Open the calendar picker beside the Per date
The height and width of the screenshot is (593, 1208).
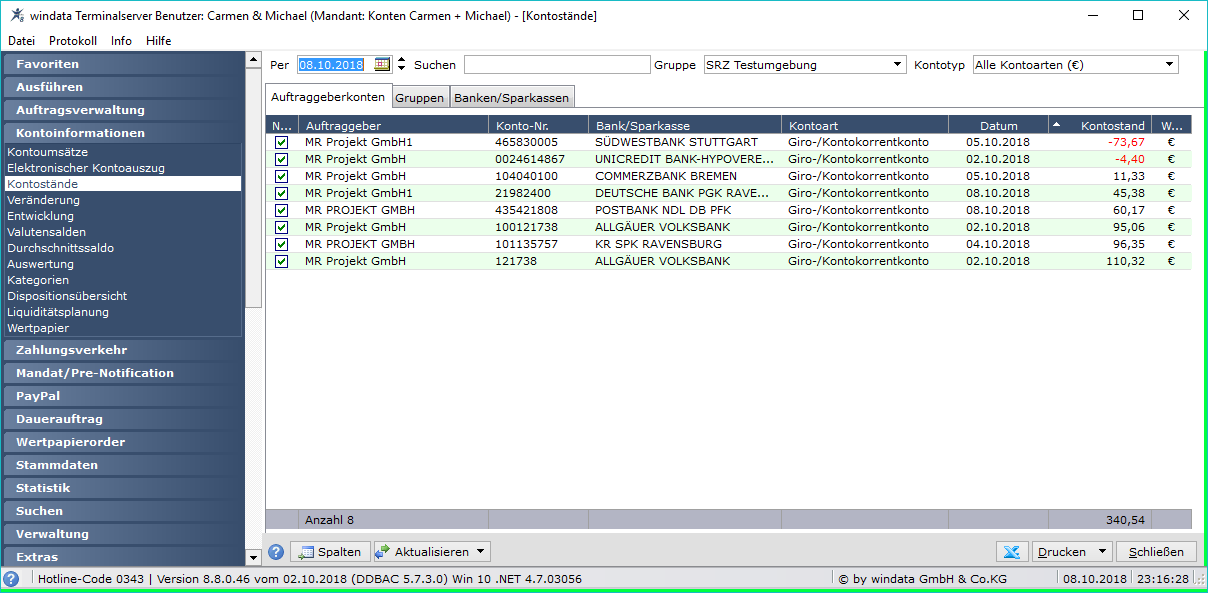(382, 65)
